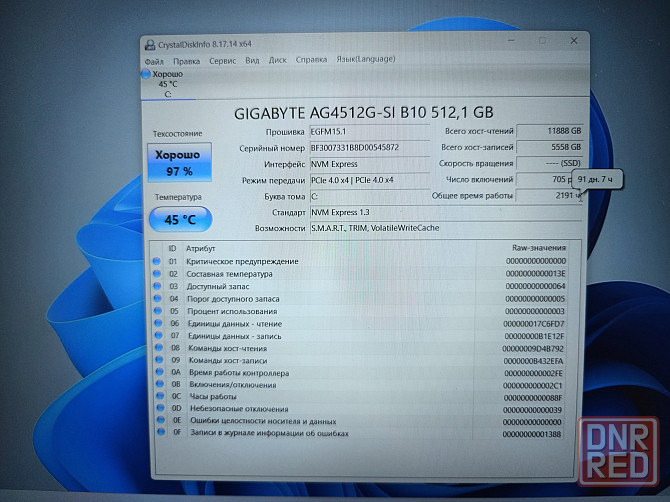Click the transfer mode field PCIe 4.0 x4
The height and width of the screenshot is (502, 670).
click(x=370, y=180)
